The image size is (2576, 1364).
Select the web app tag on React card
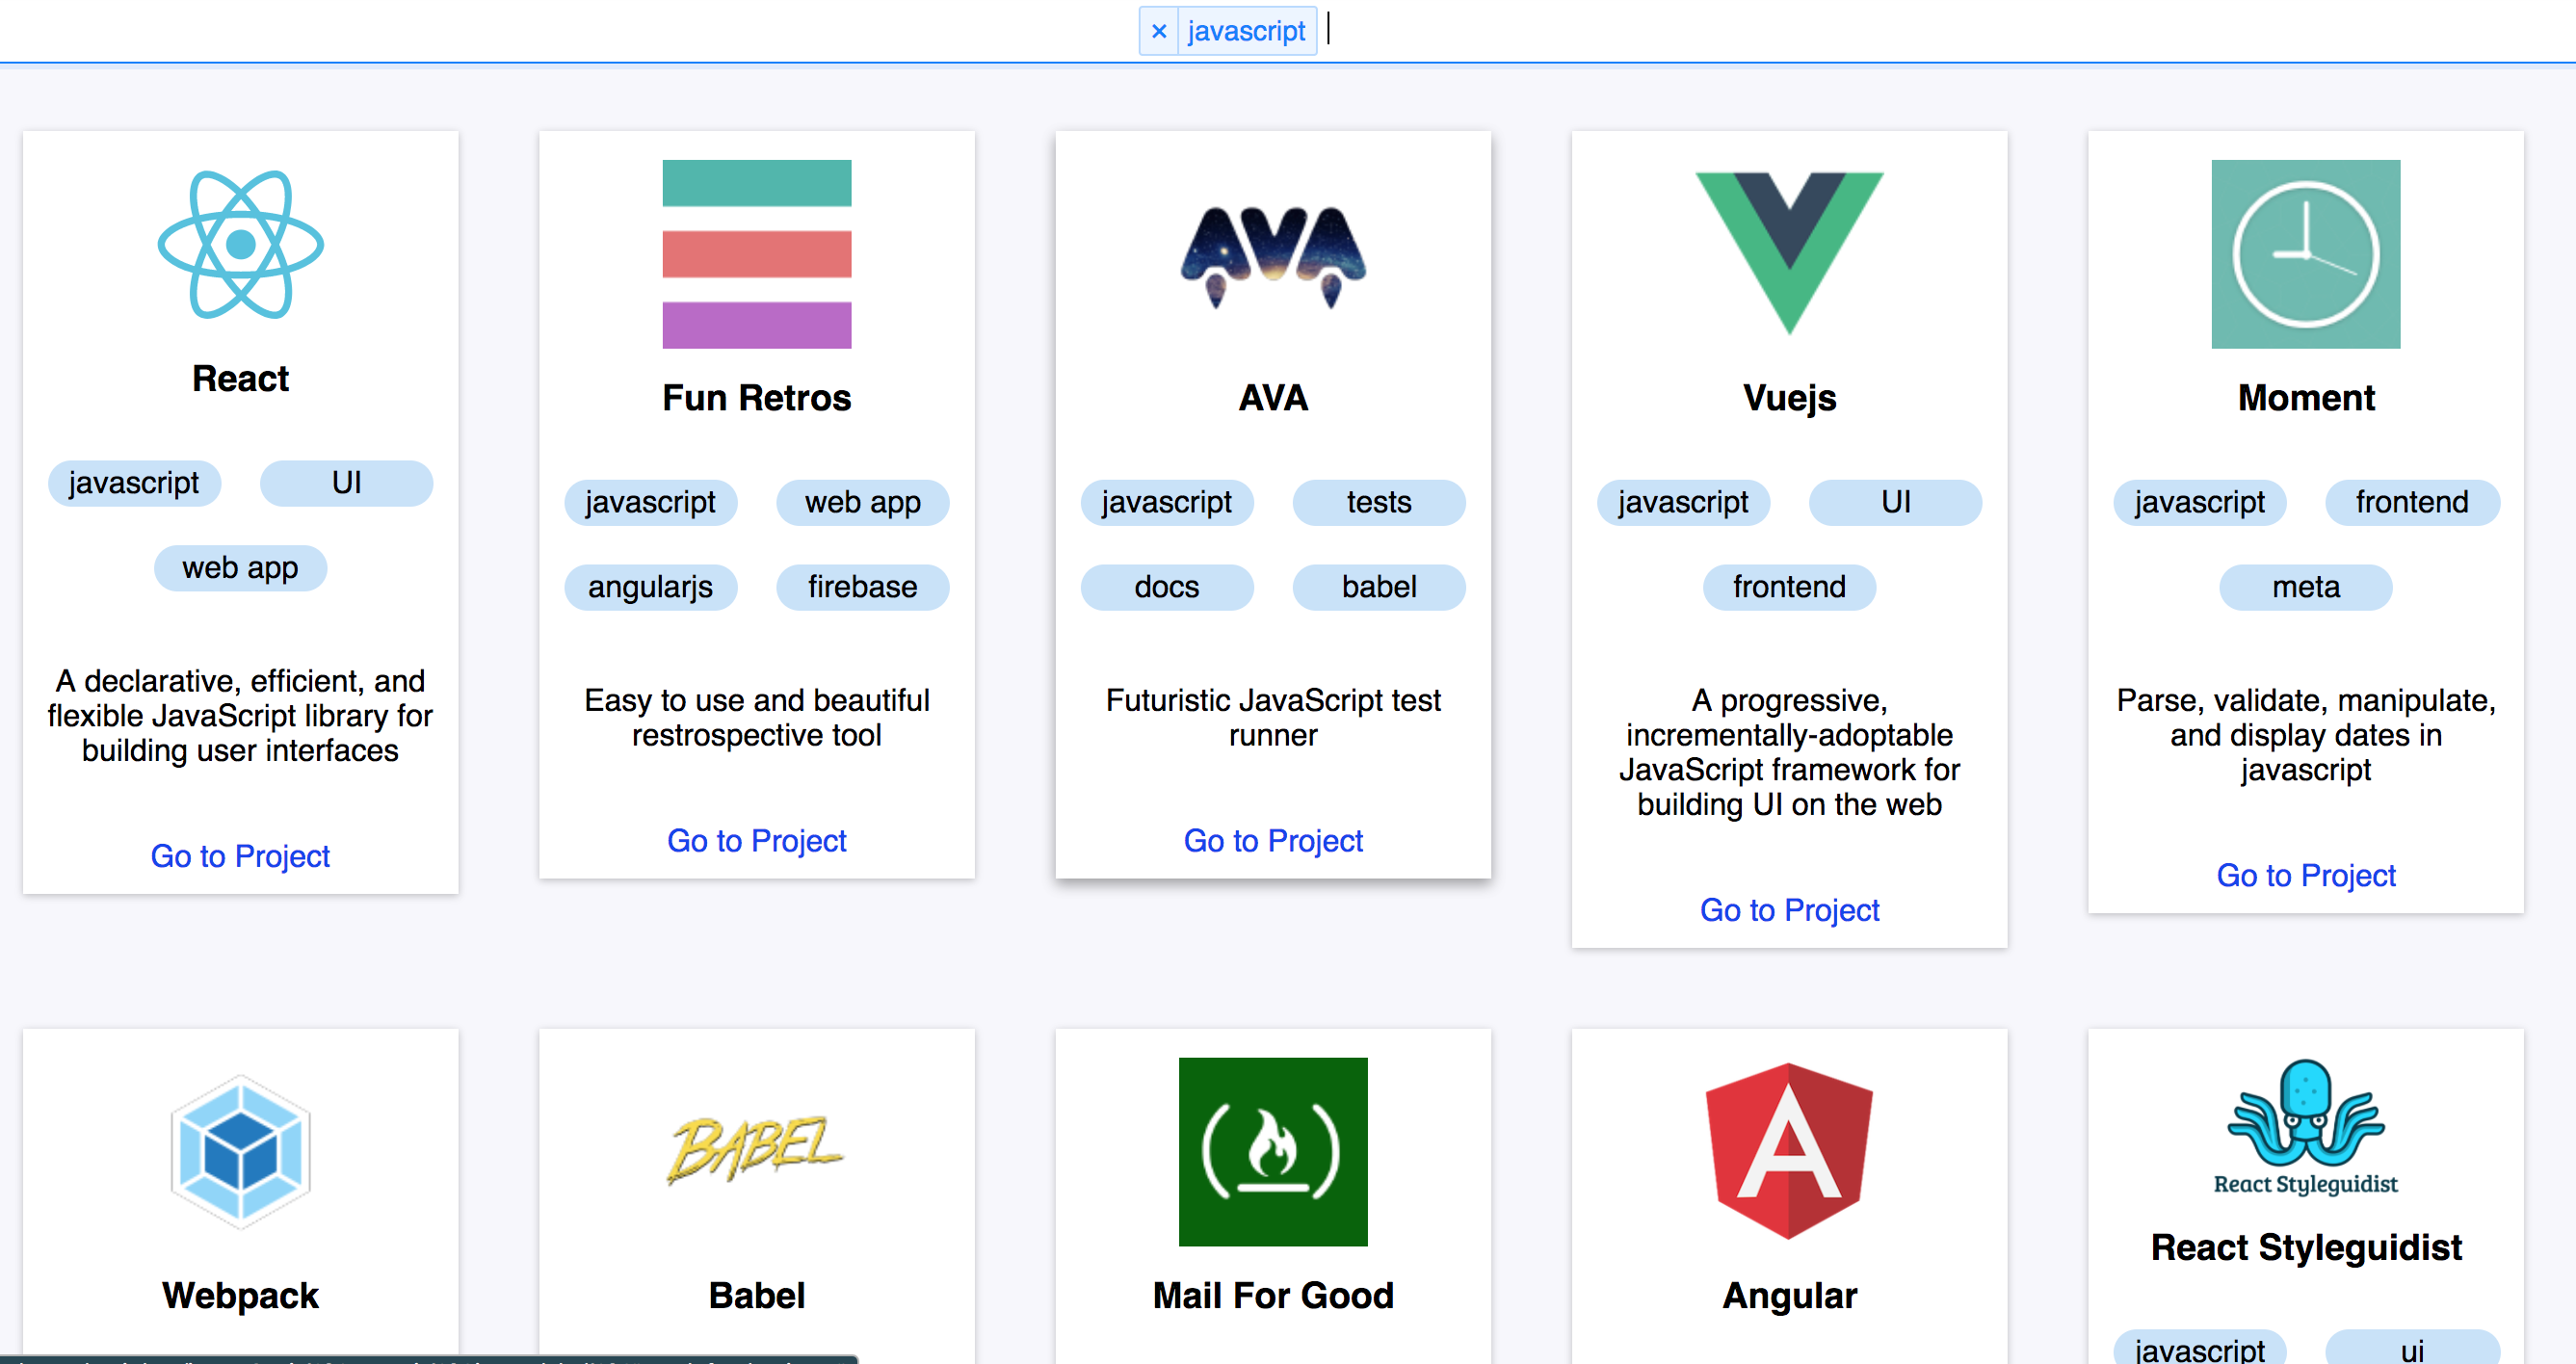(240, 568)
